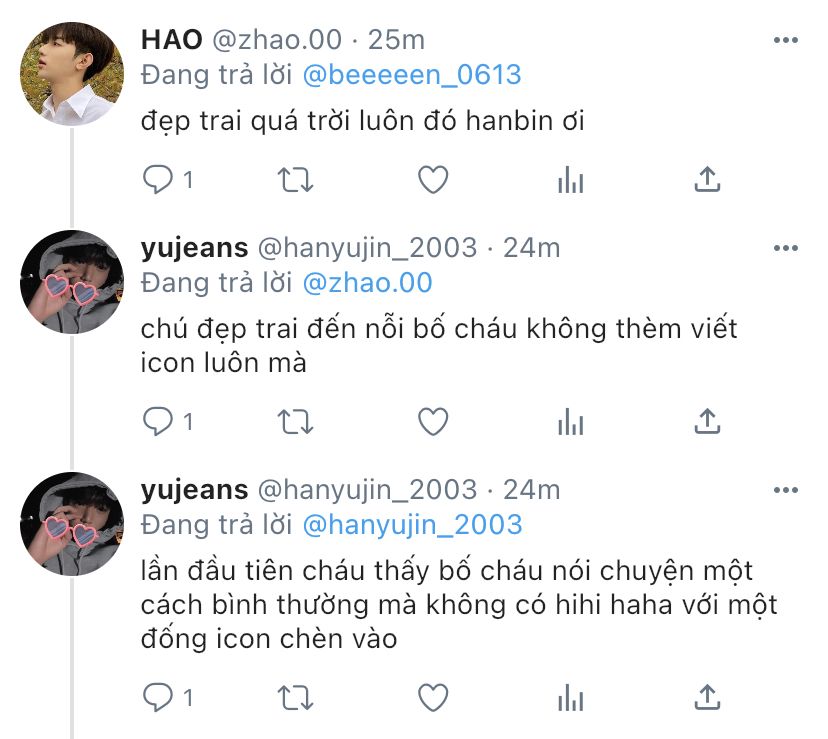
Task: Like yujeans' tweet replying to @hanyujin_2003
Action: pos(433,697)
